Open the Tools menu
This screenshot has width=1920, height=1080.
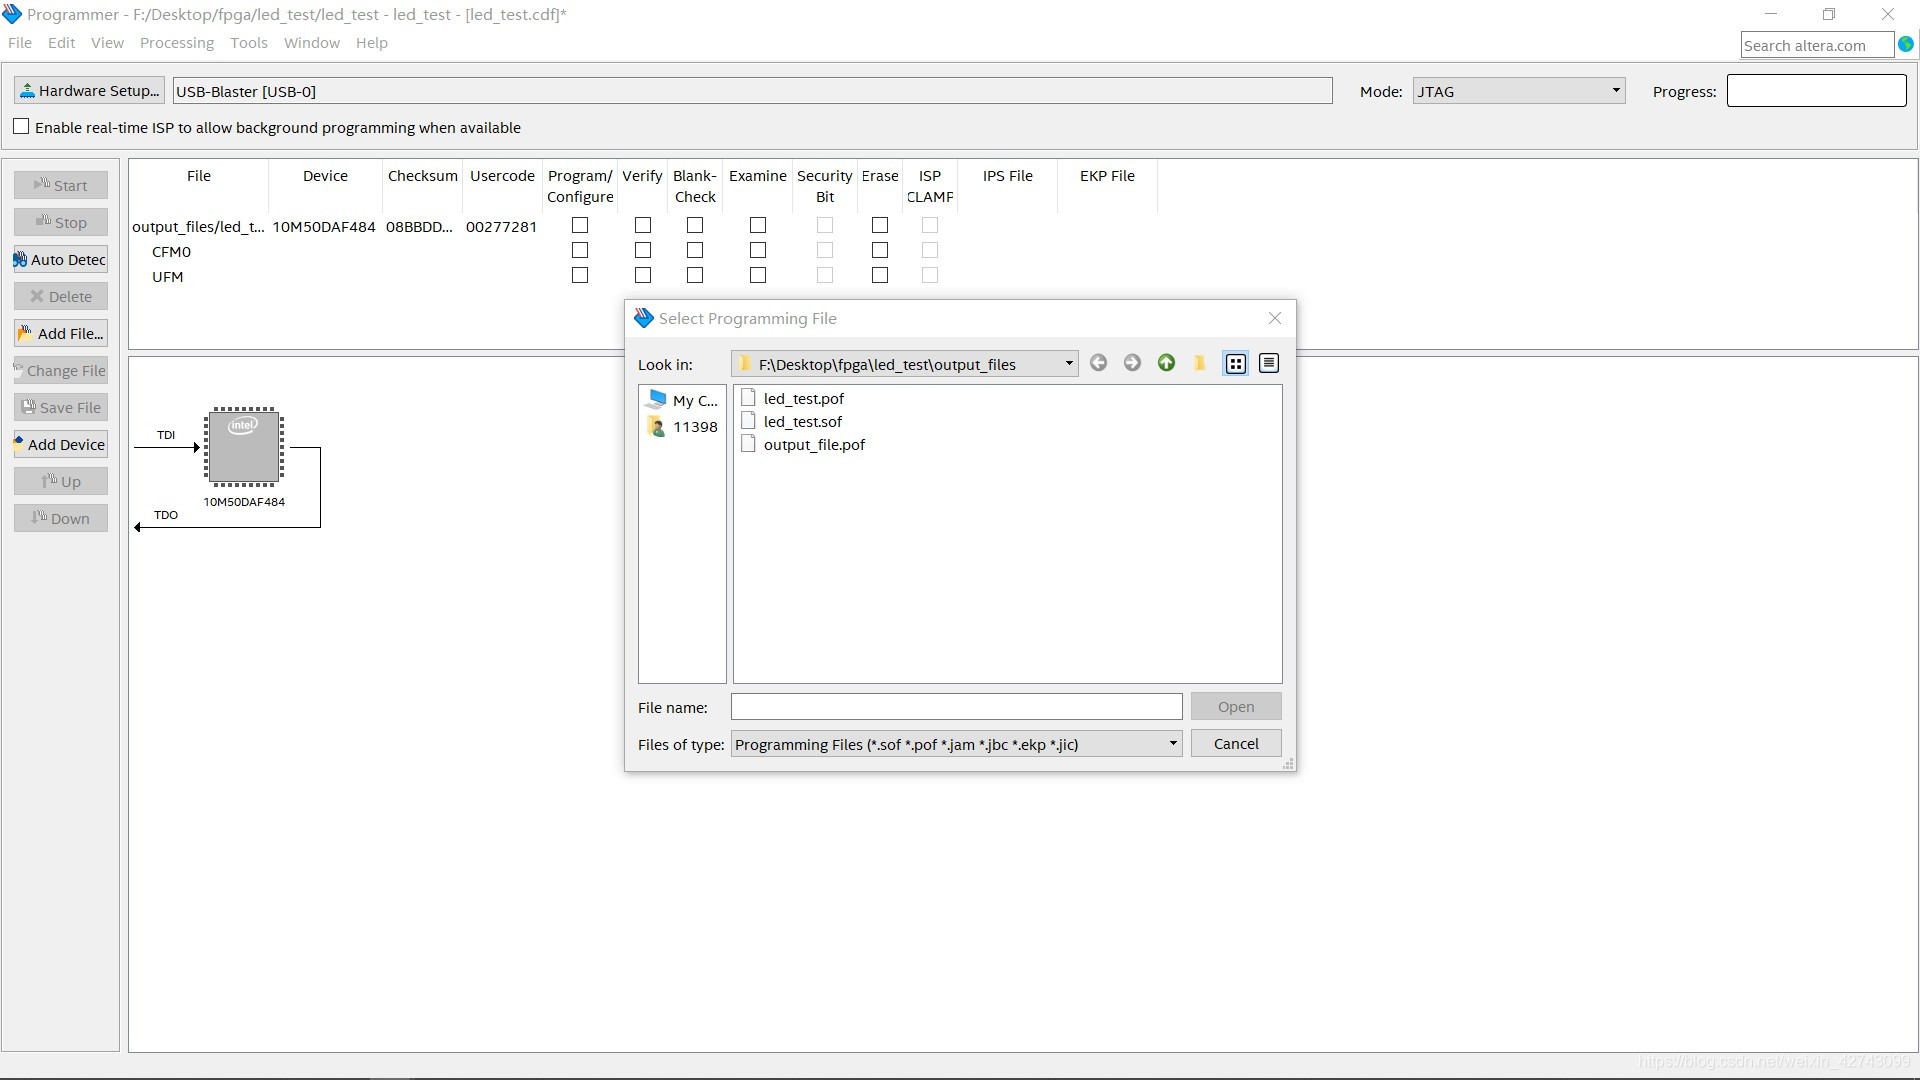tap(249, 43)
